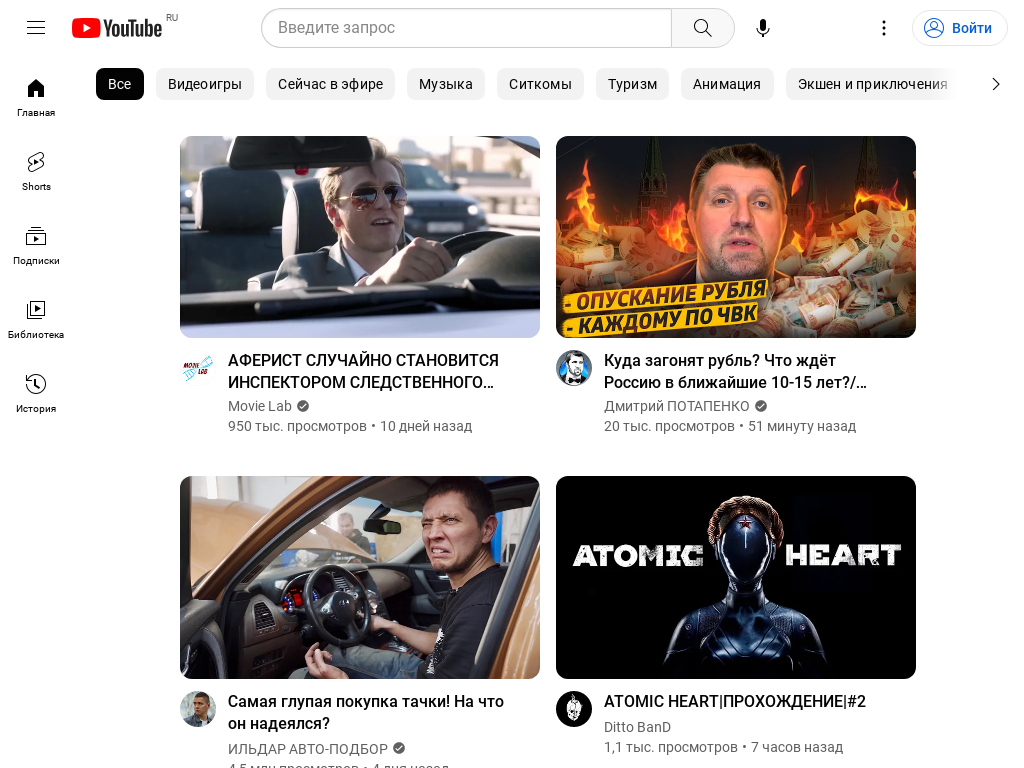1024x768 pixels.
Task: Go to Главная in sidebar
Action: [36, 98]
